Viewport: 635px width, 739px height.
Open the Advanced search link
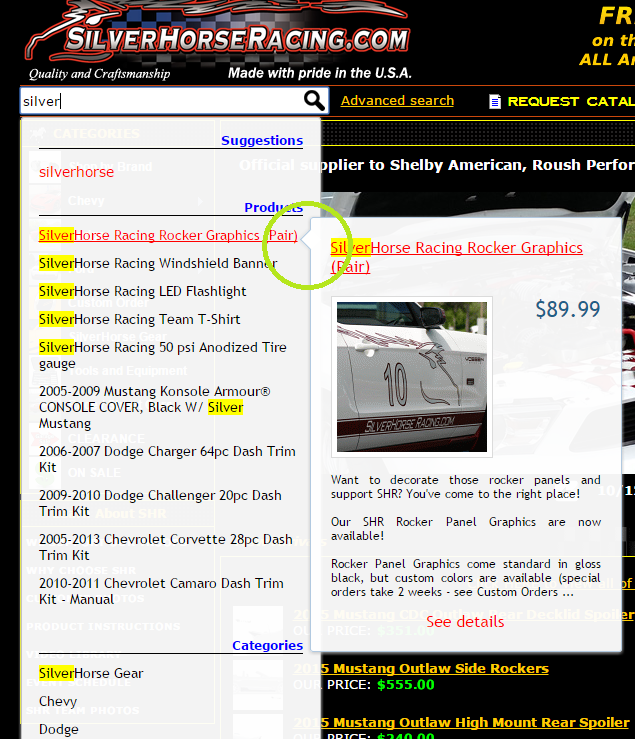coord(397,101)
